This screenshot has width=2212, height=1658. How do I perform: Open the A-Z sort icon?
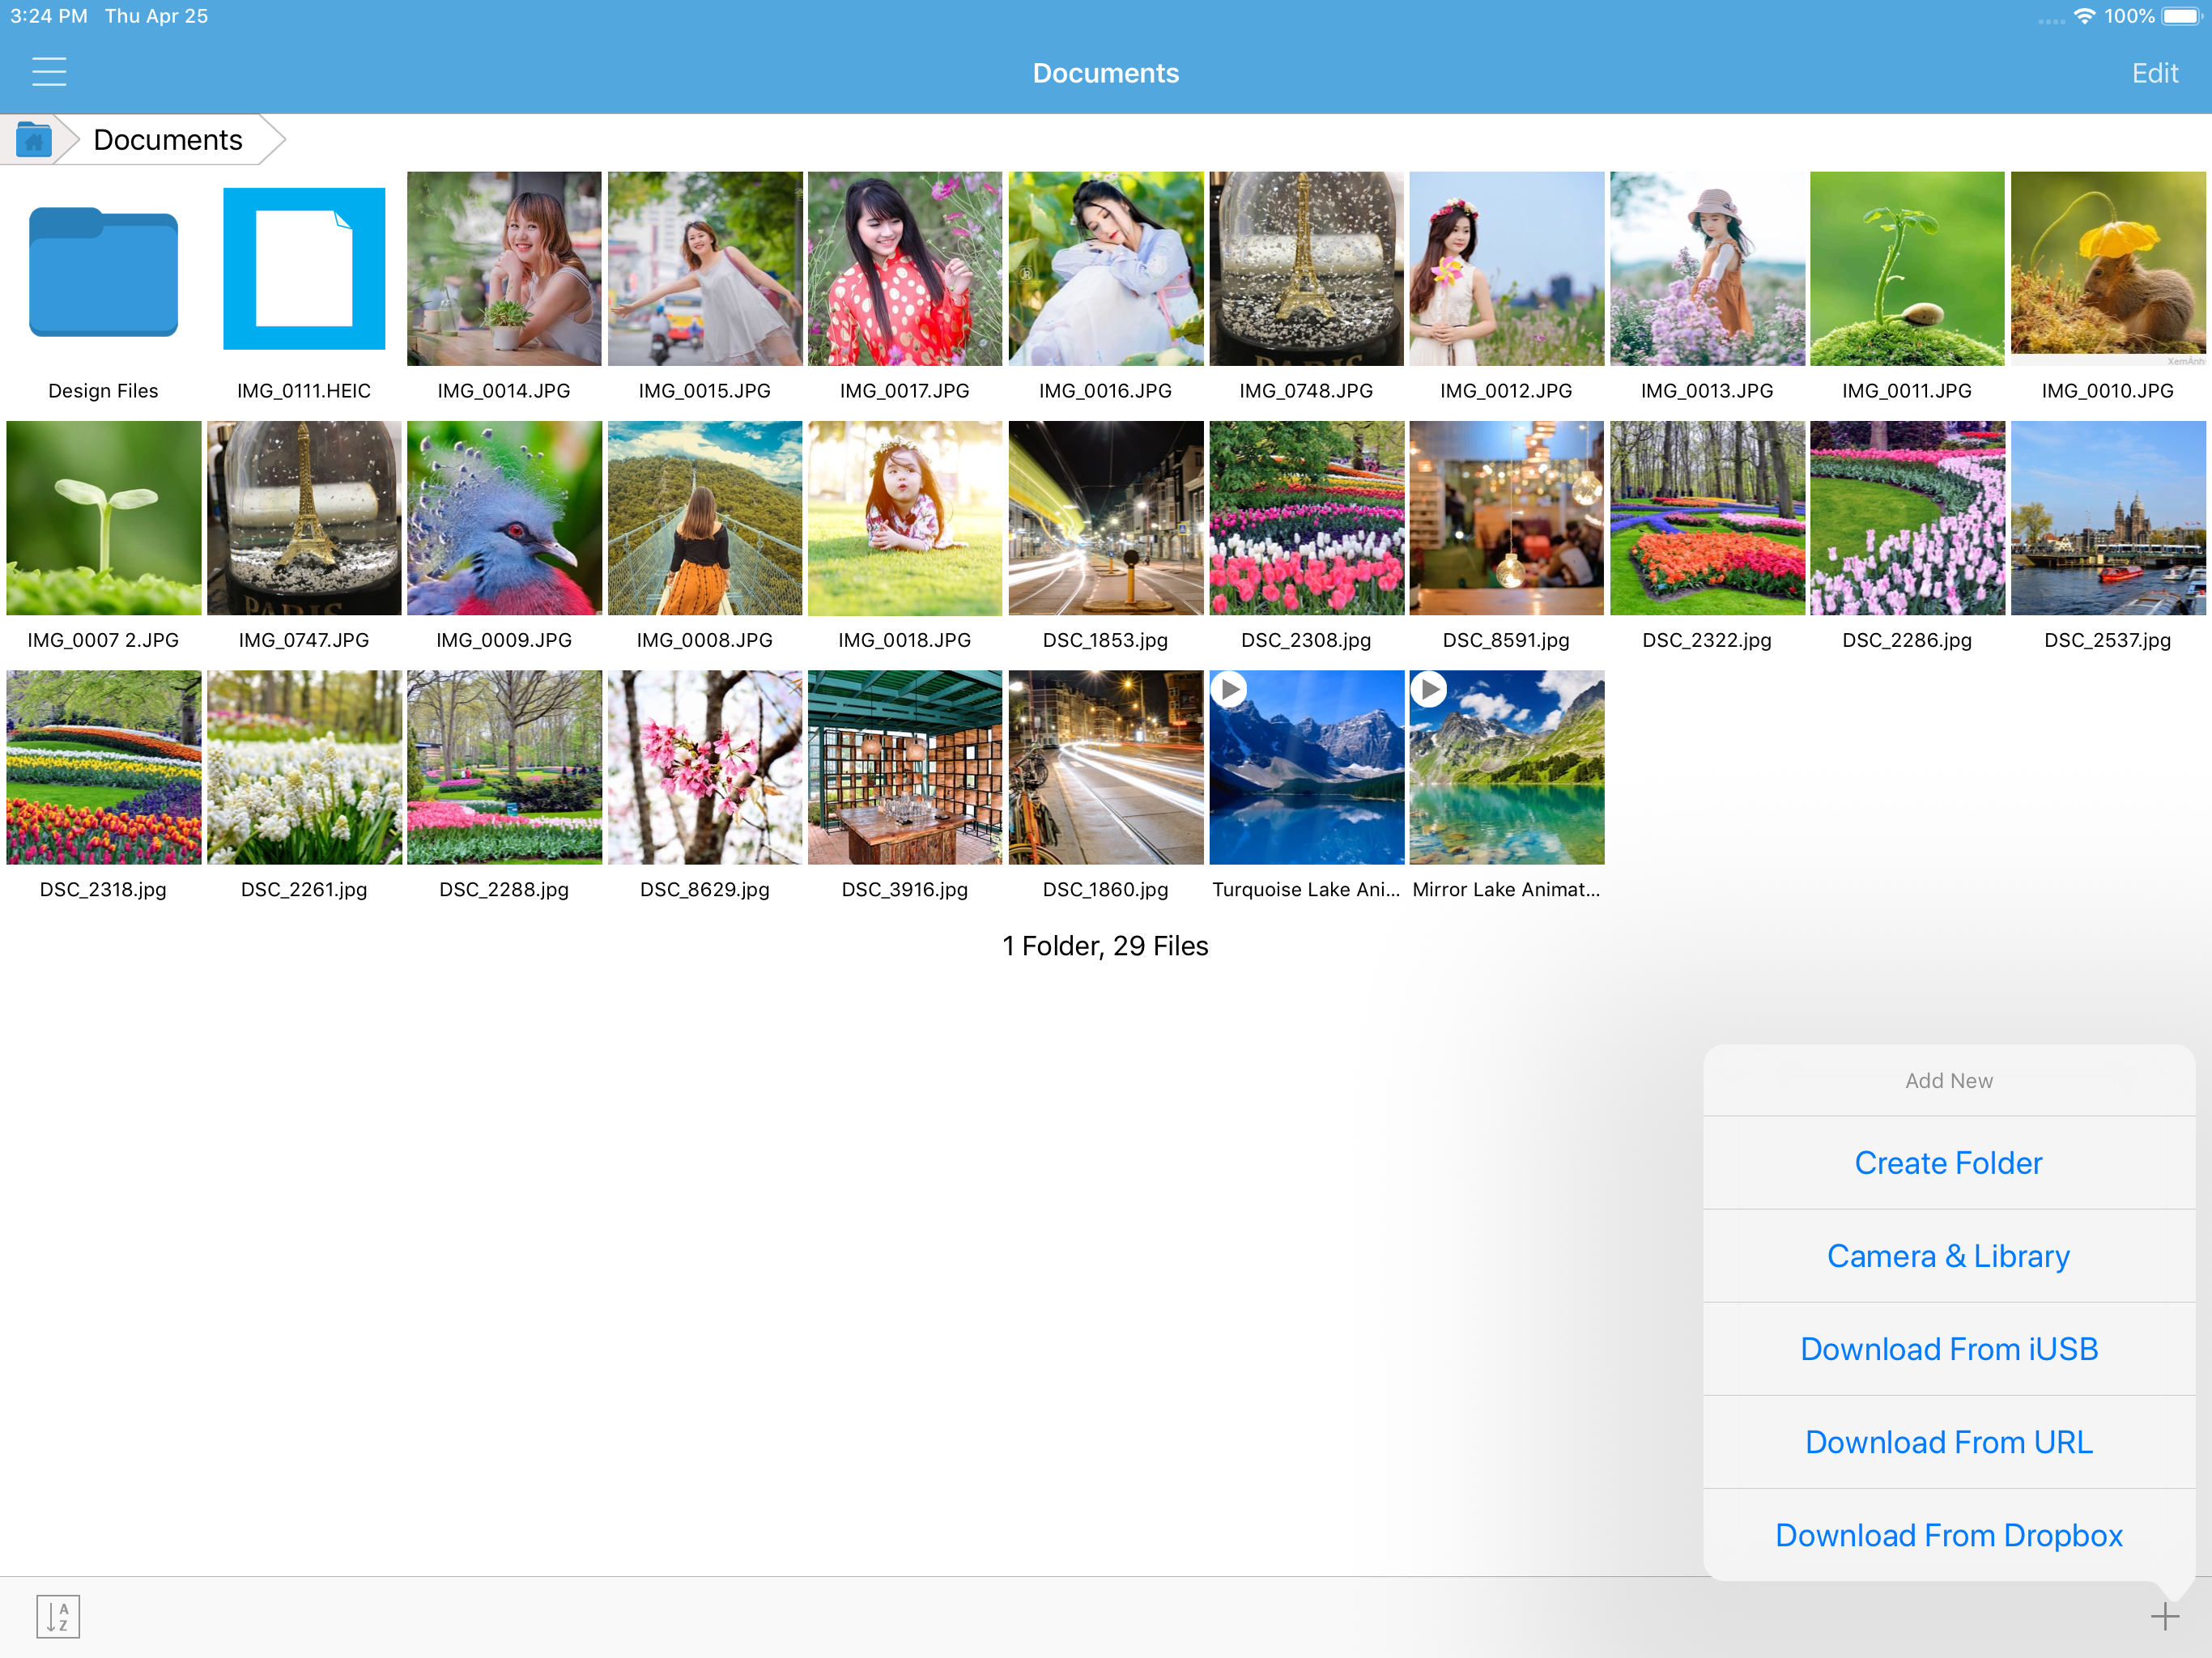(58, 1616)
